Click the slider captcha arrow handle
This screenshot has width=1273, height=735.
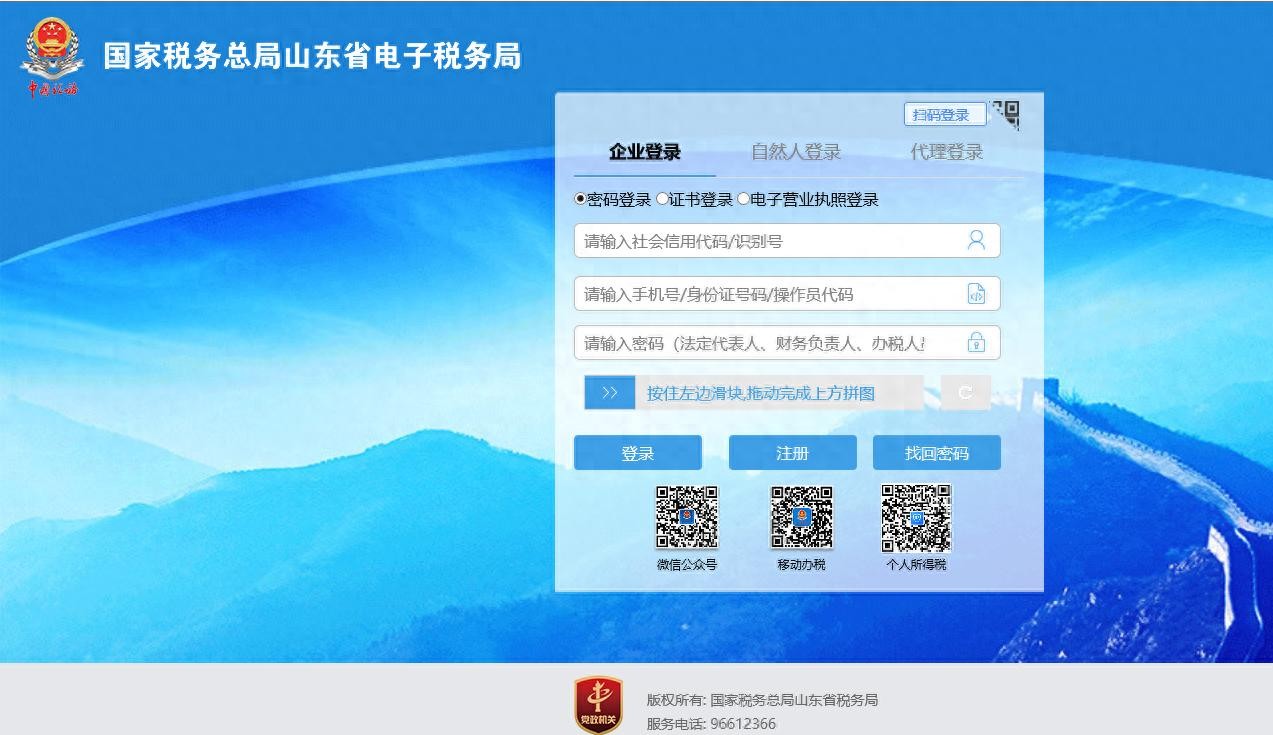point(610,393)
